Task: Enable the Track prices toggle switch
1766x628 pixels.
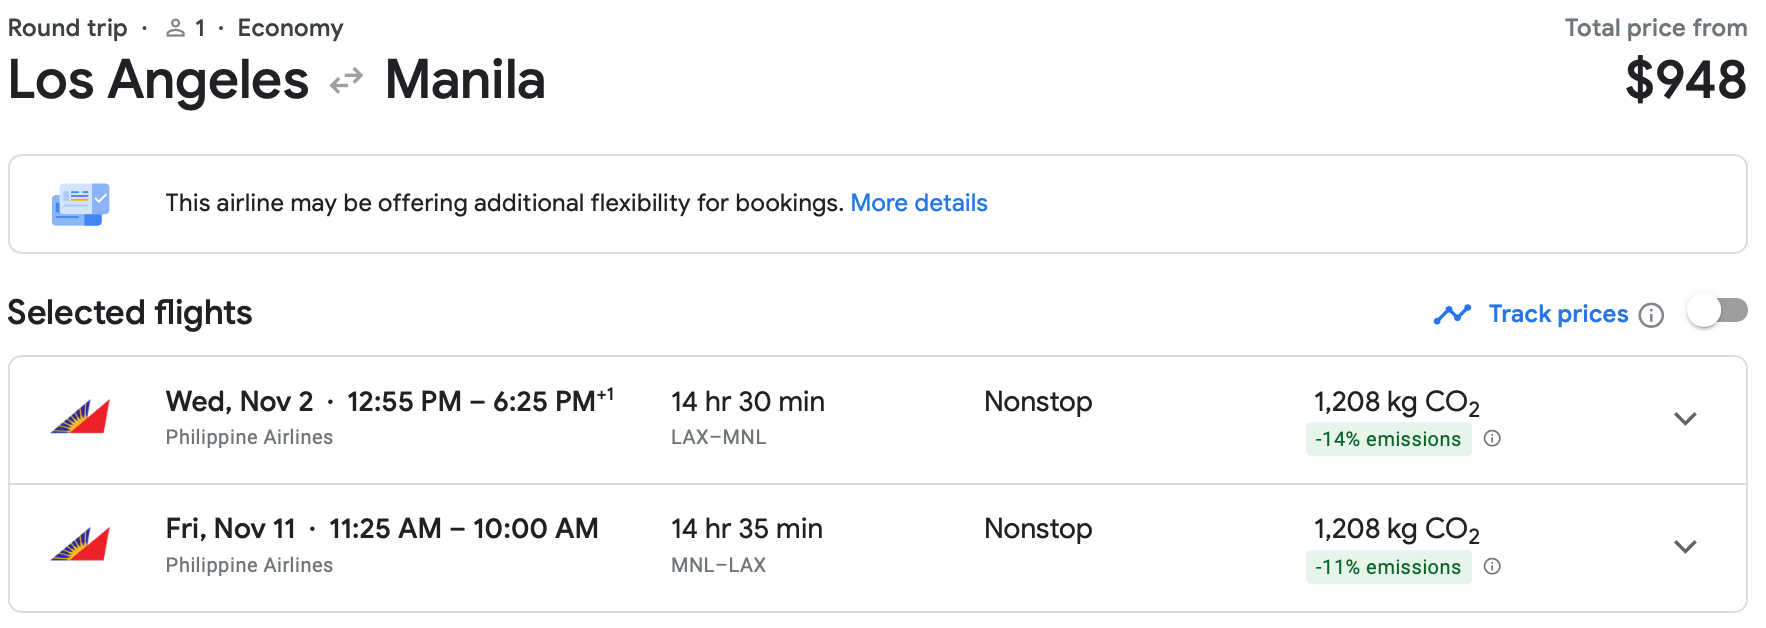Action: [1717, 311]
